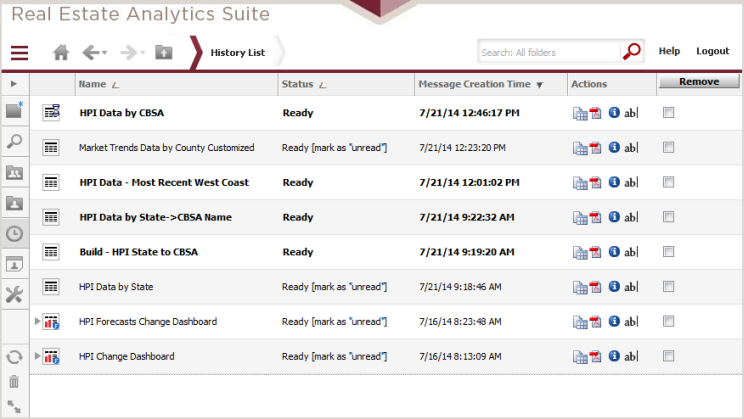
Task: Click the HPI Forecasts Change Dashboard document icon
Action: click(x=51, y=322)
